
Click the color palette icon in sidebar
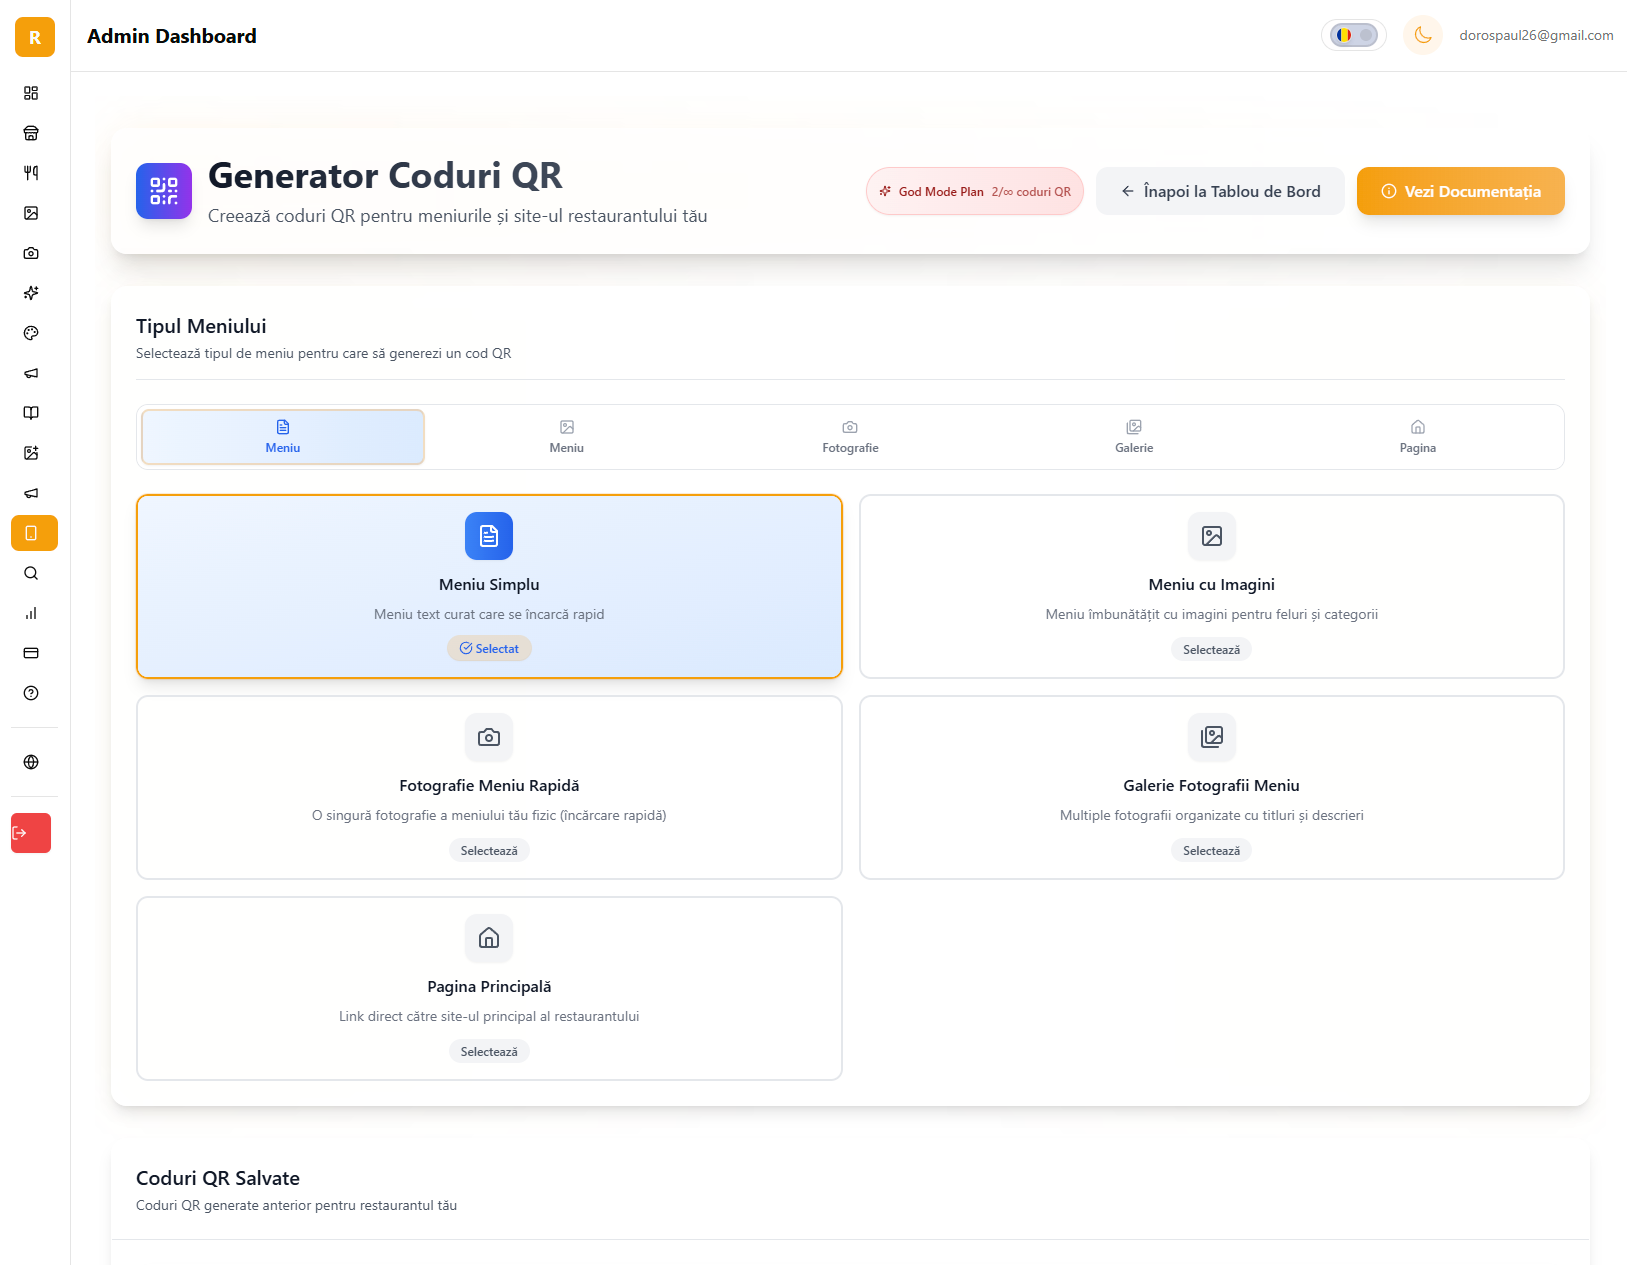[31, 333]
